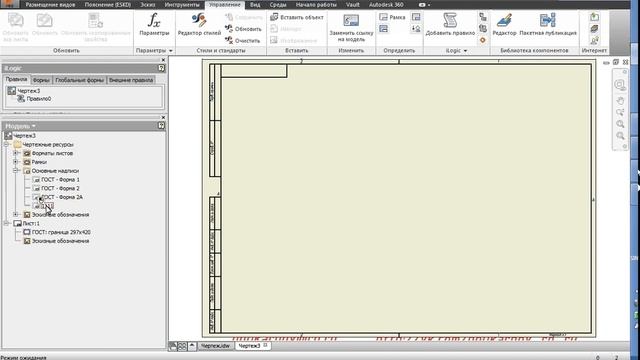Open Параметры panel dropdown arrow
The width and height of the screenshot is (640, 360).
[171, 51]
